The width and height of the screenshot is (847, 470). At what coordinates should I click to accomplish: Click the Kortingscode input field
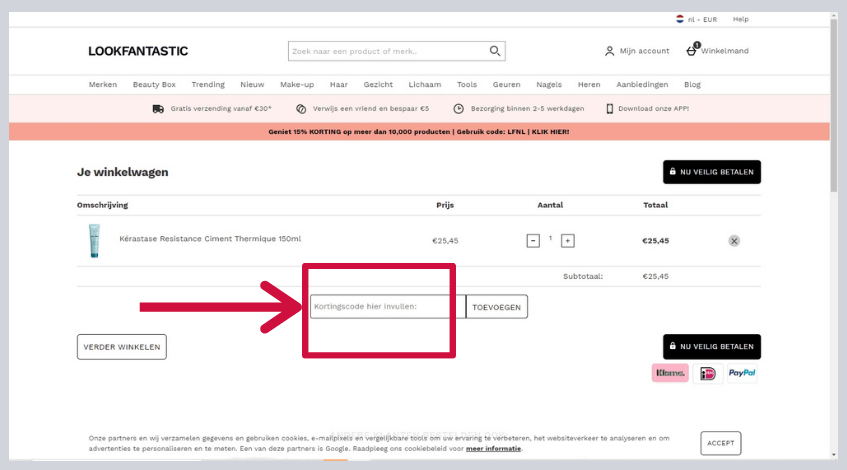pyautogui.click(x=387, y=307)
